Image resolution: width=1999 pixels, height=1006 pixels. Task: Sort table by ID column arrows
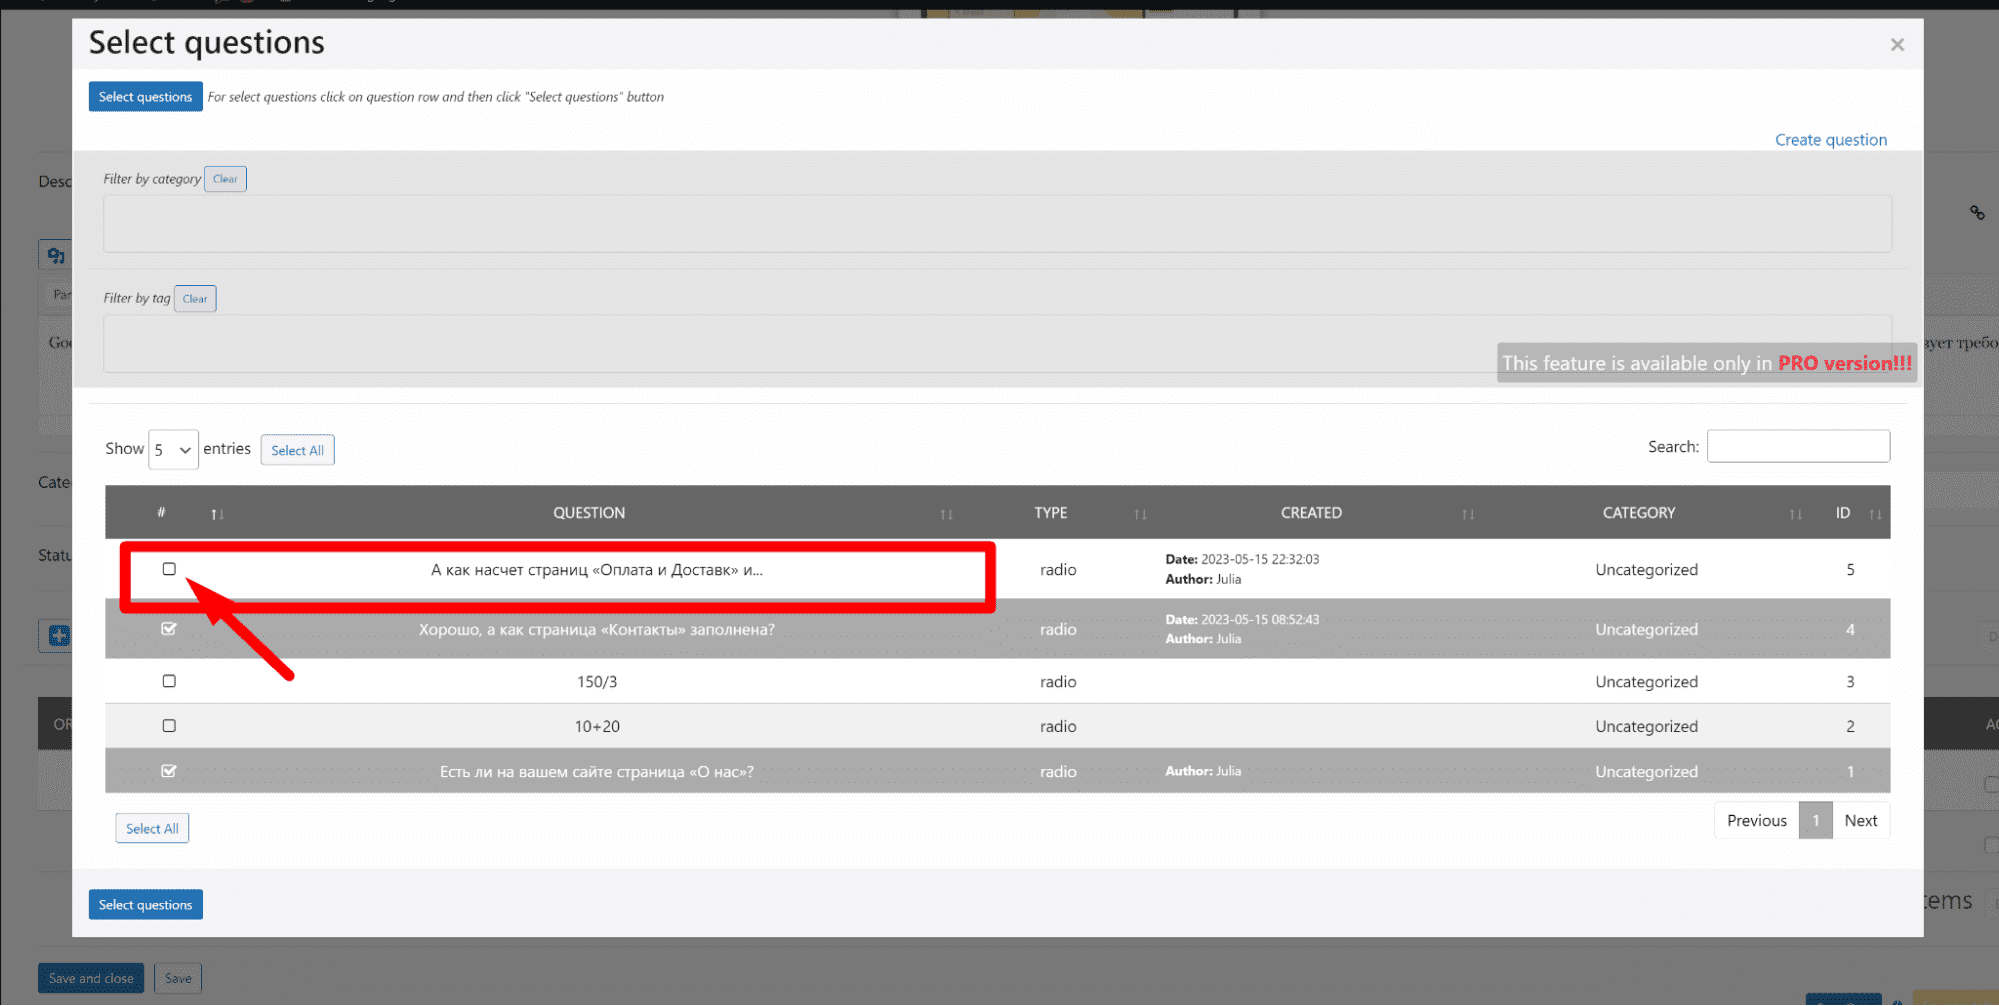(1874, 514)
